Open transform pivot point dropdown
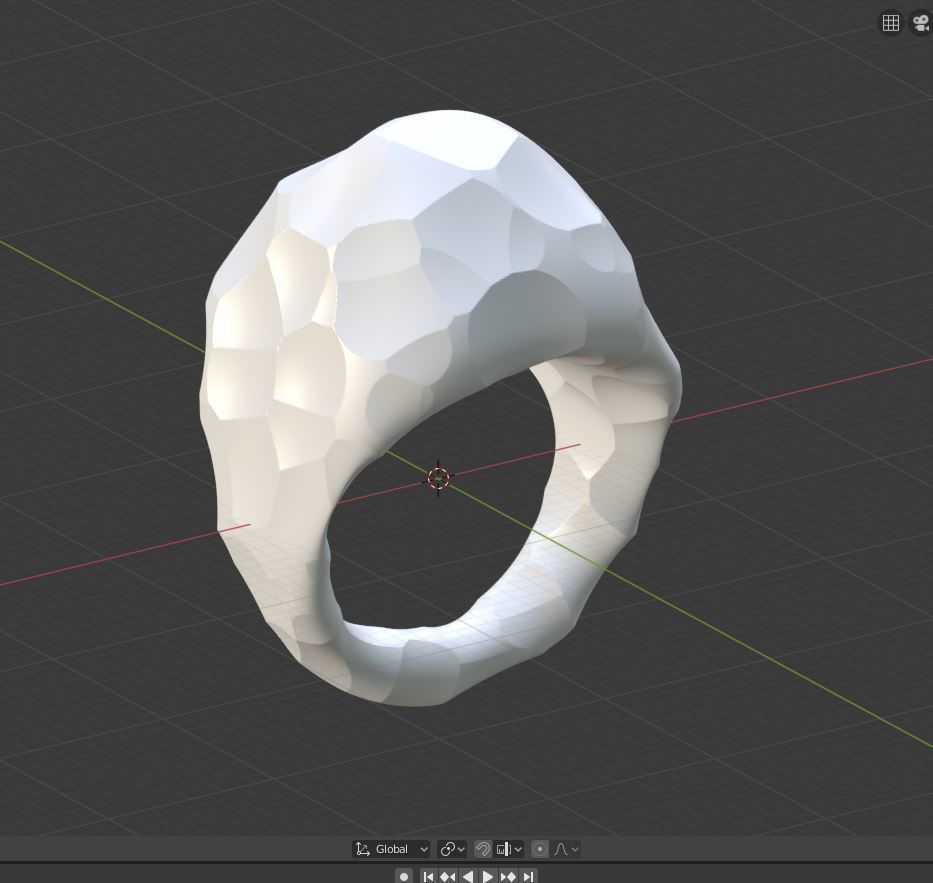Viewport: 933px width, 883px height. (x=452, y=849)
